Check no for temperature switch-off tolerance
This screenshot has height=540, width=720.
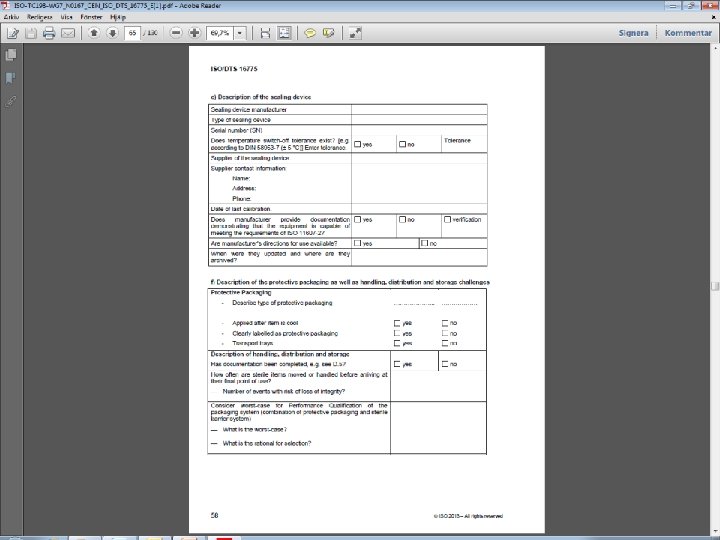[x=402, y=144]
